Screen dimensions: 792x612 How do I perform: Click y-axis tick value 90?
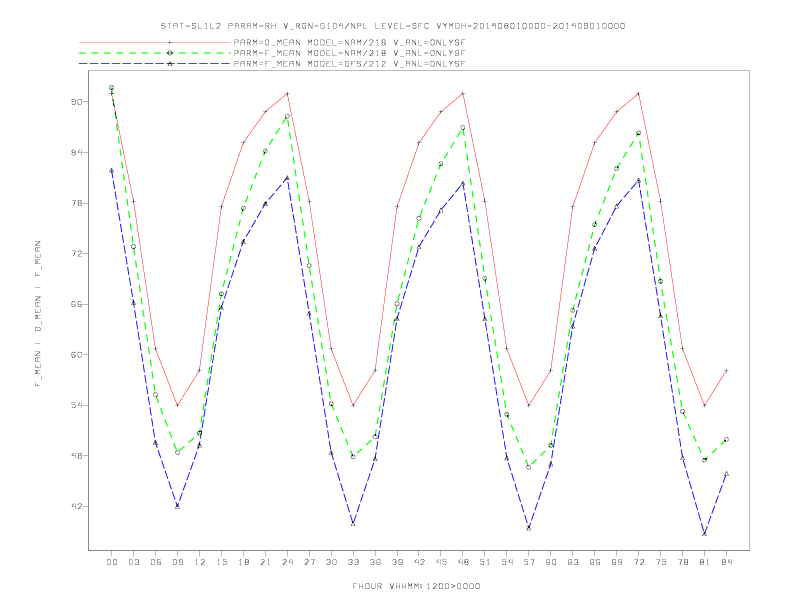76,101
